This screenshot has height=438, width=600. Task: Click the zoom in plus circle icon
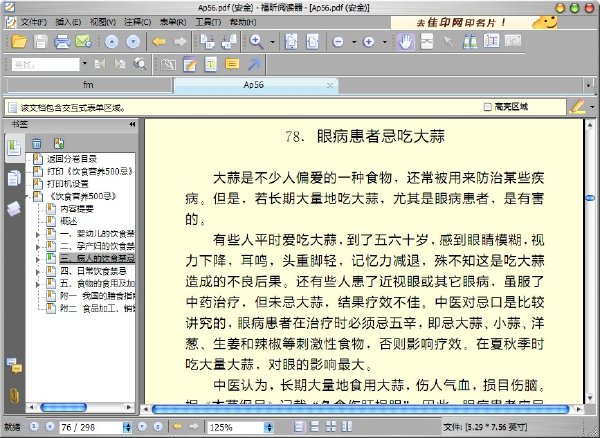[368, 42]
